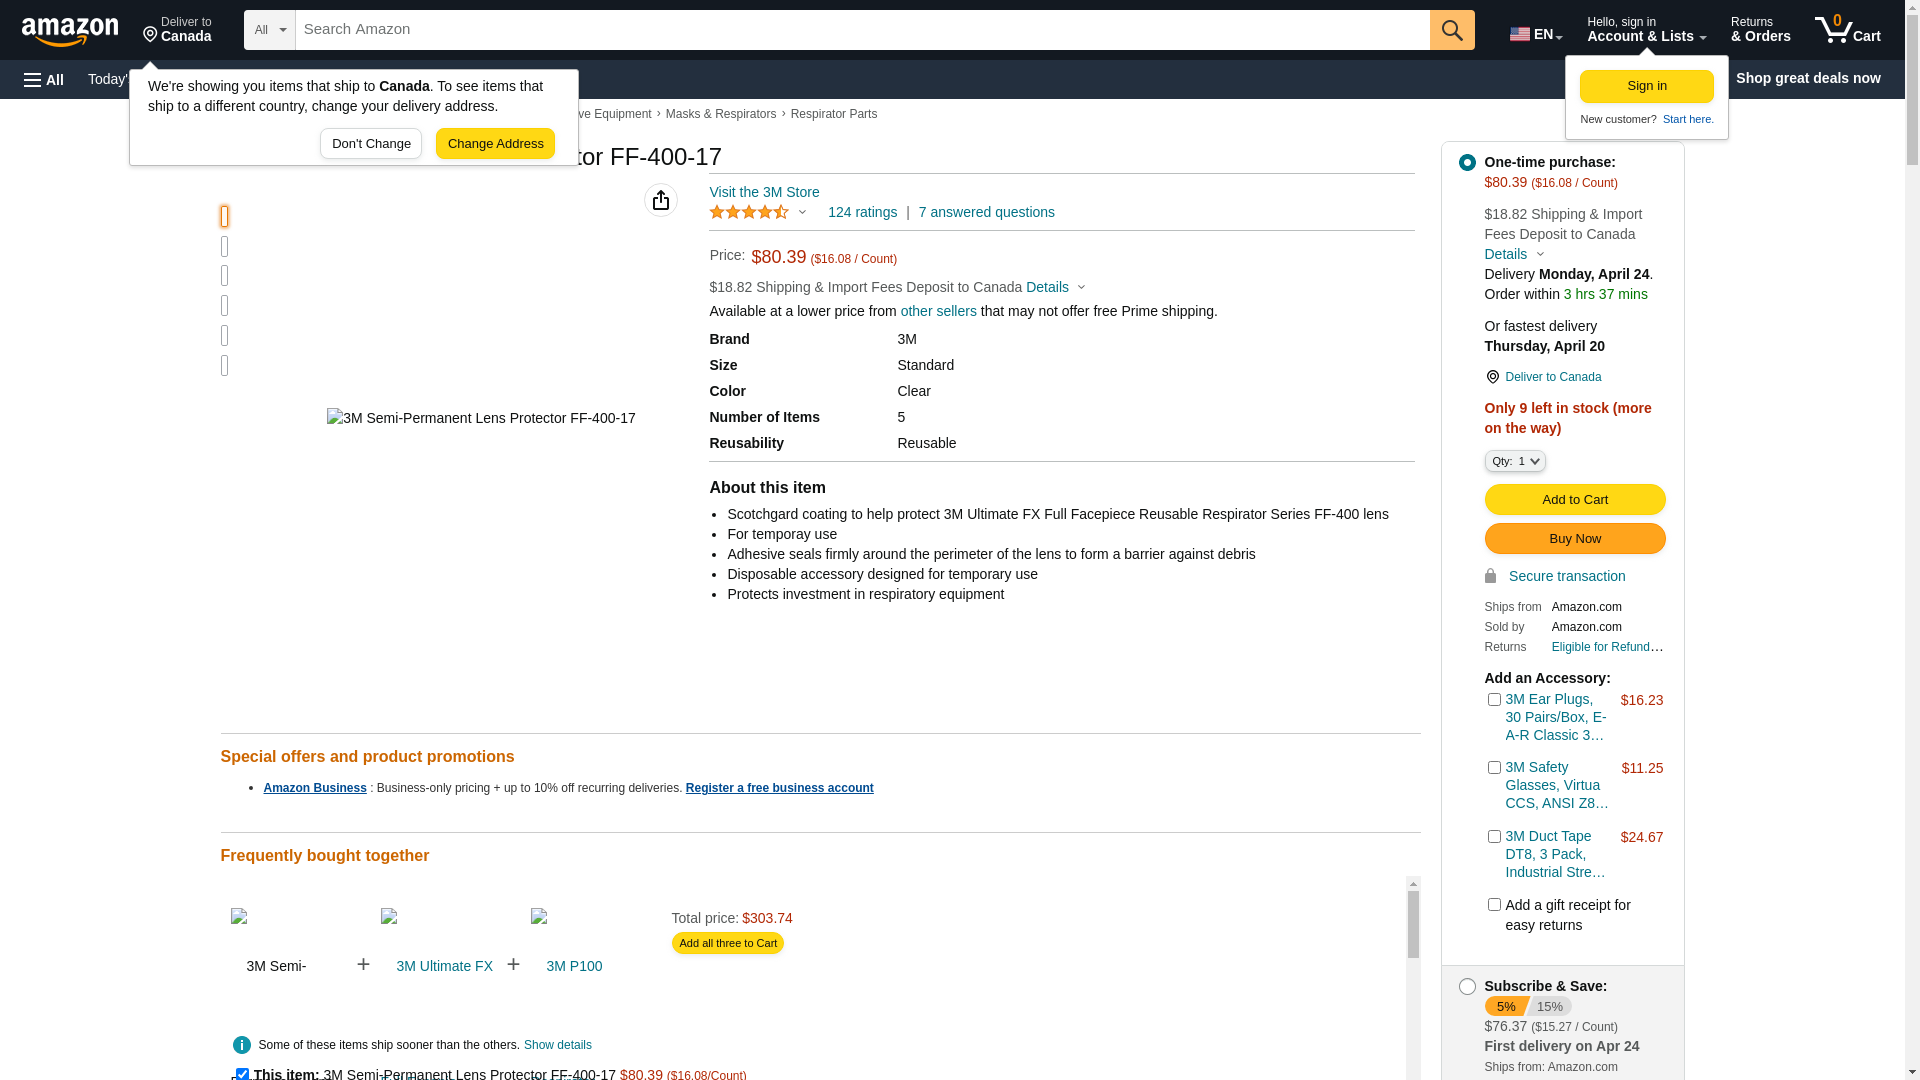1920x1080 pixels.
Task: Click the search magnifier button
Action: click(1452, 30)
